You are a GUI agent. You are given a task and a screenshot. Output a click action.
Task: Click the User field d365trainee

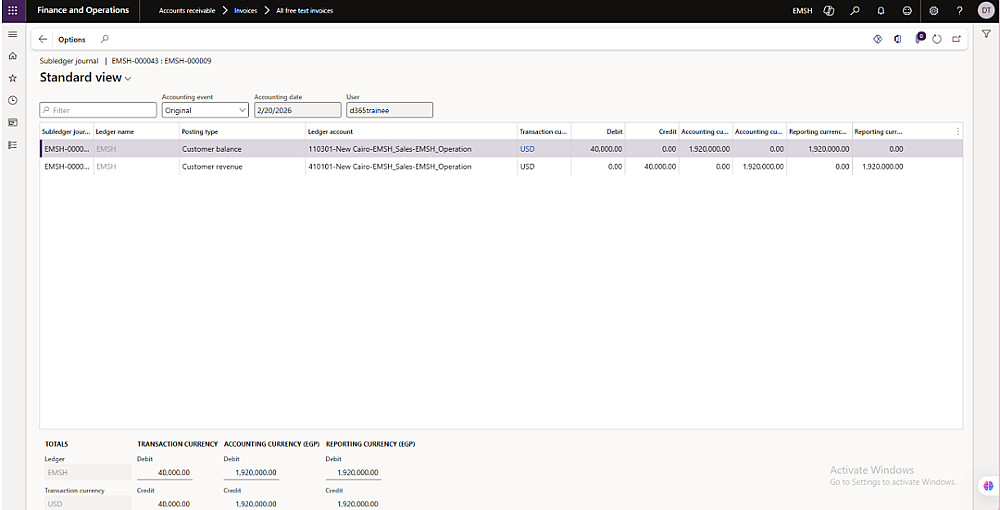390,110
